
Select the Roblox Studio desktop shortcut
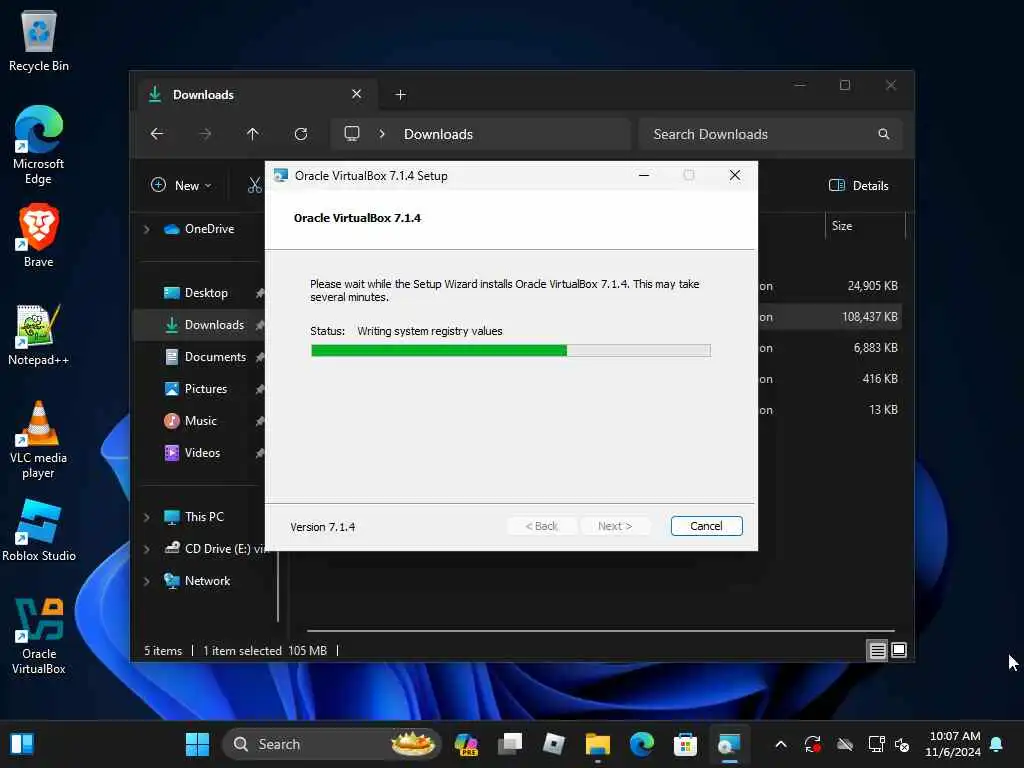point(39,530)
